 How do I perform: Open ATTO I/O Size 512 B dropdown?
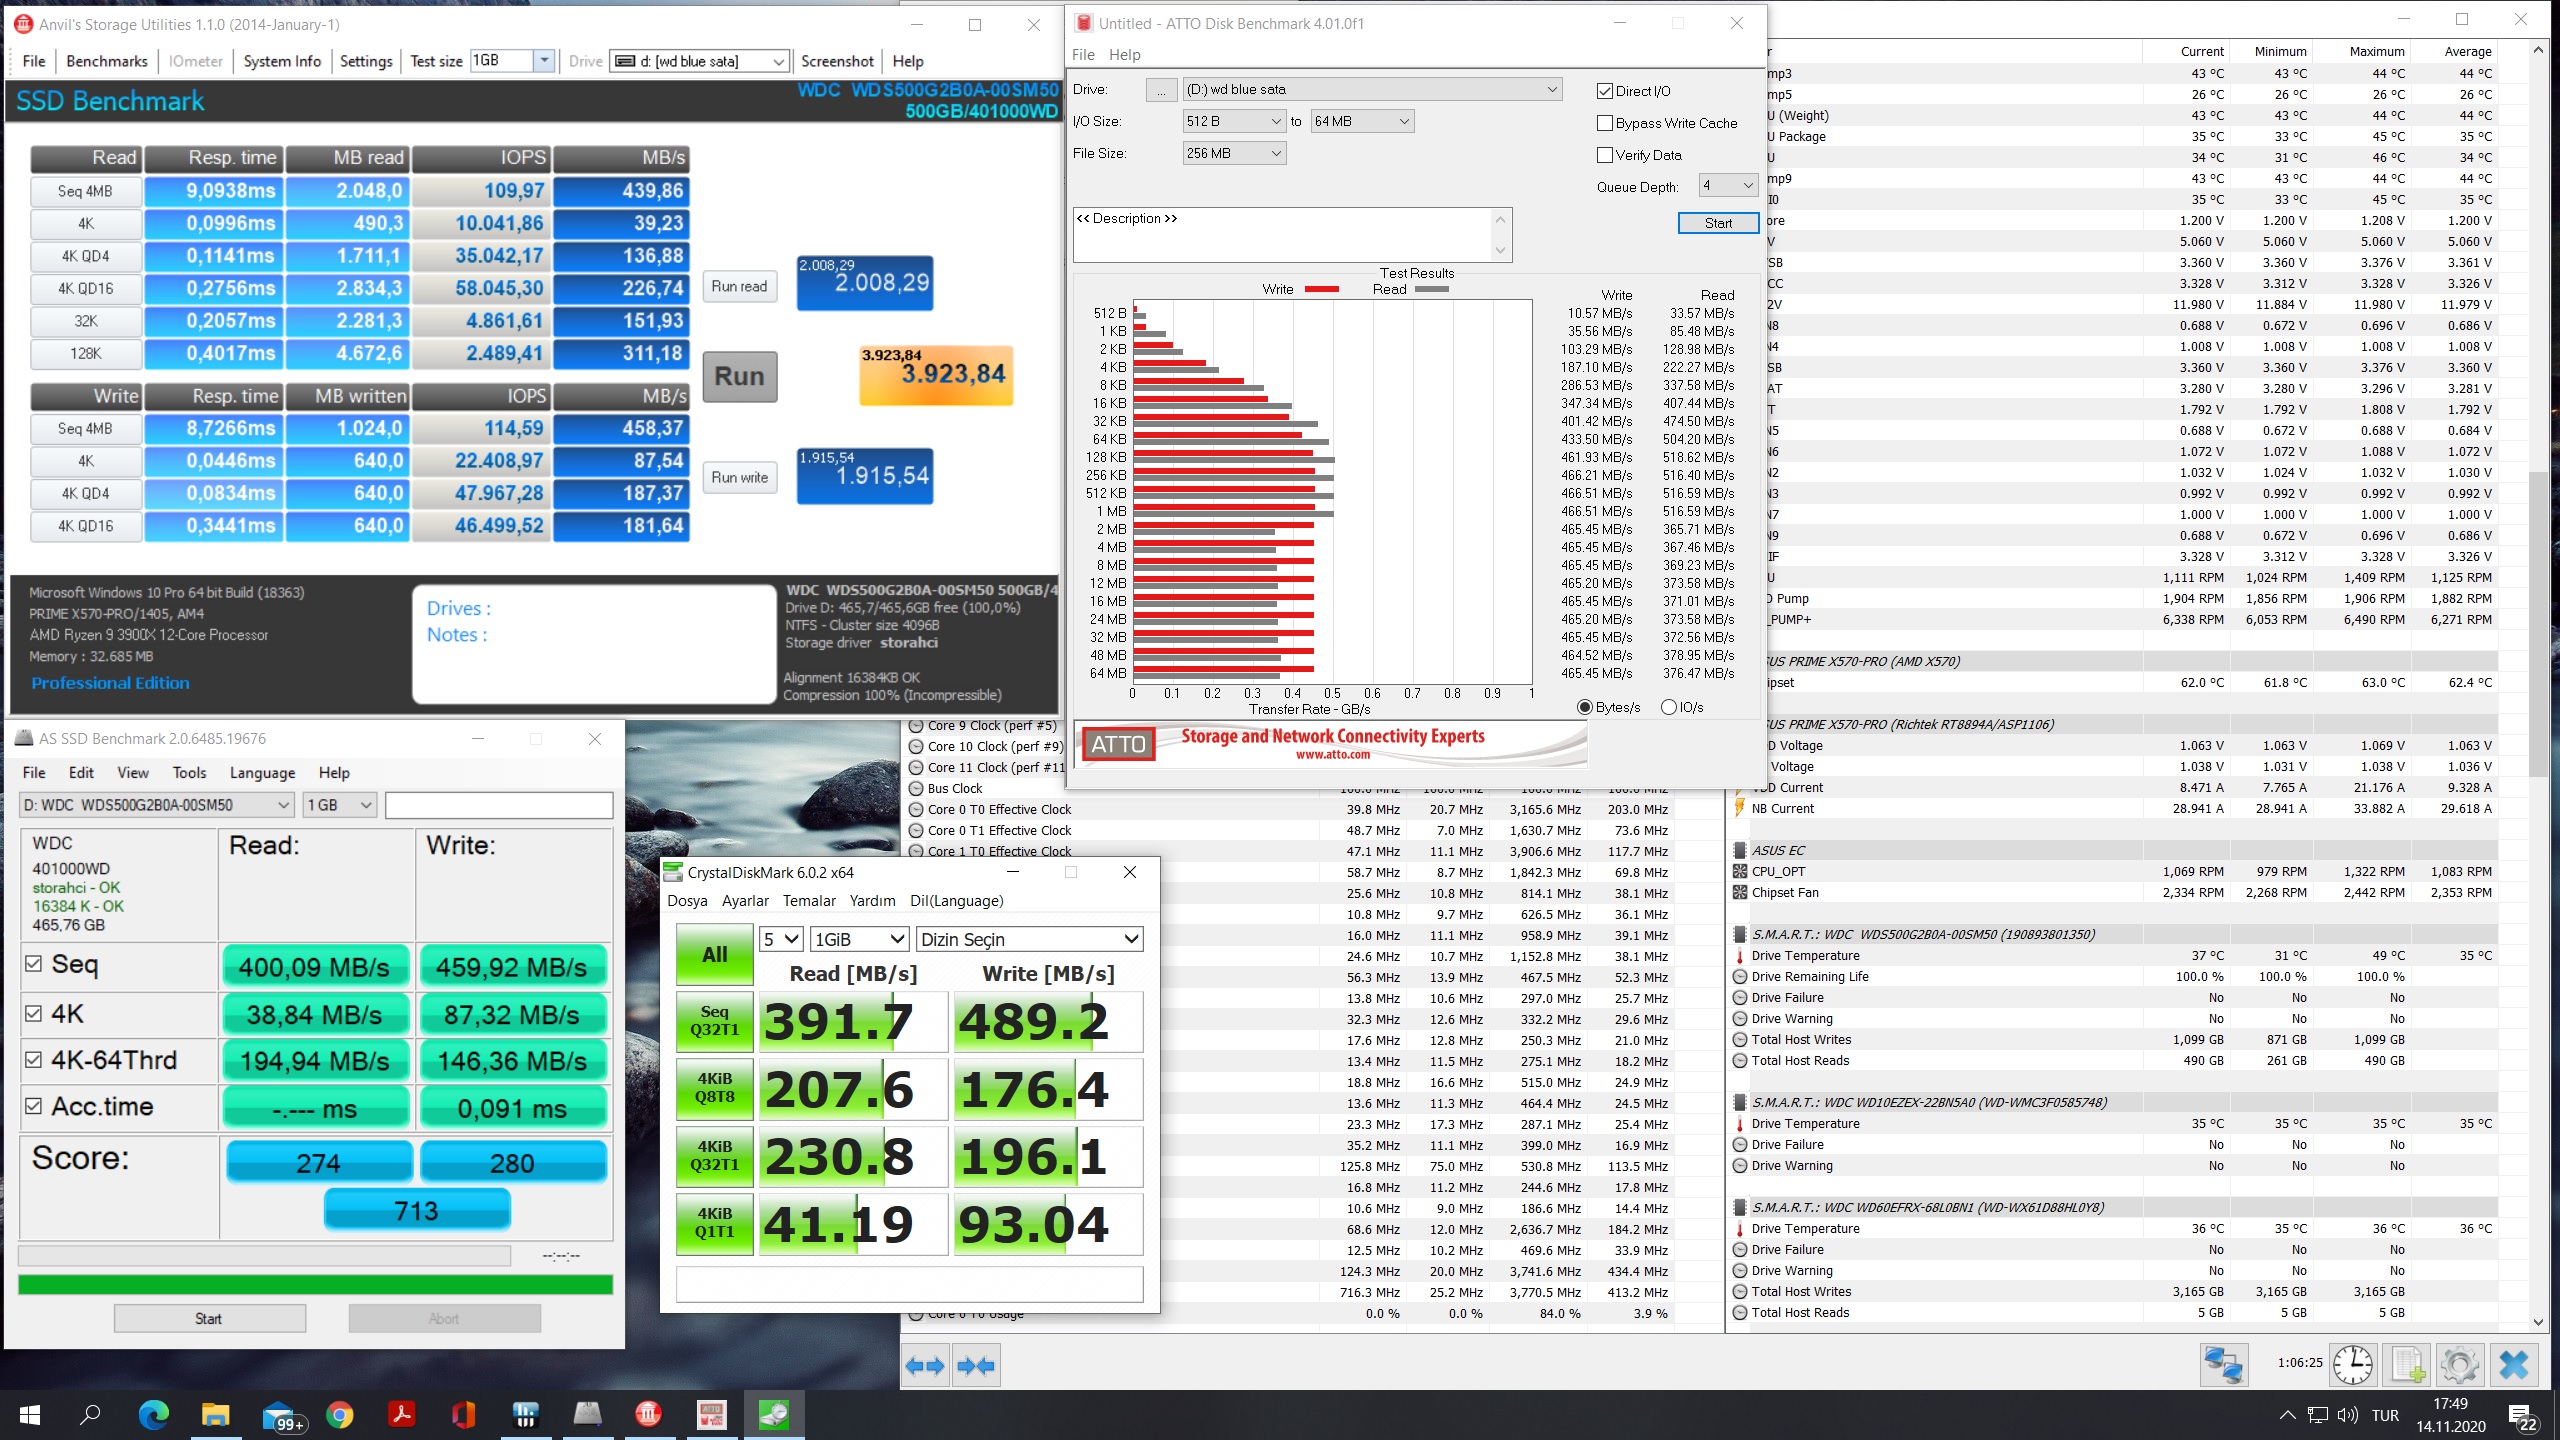(x=1234, y=121)
